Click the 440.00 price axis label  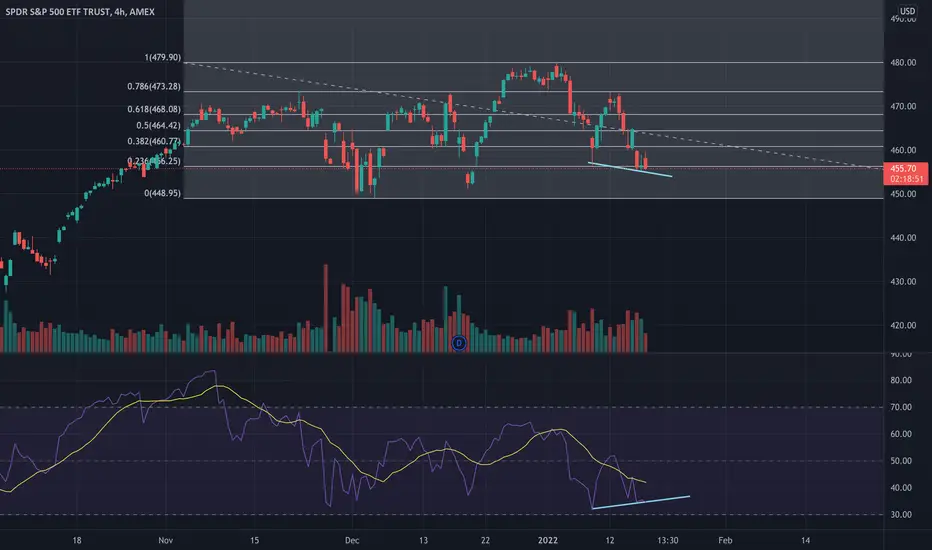[x=903, y=238]
